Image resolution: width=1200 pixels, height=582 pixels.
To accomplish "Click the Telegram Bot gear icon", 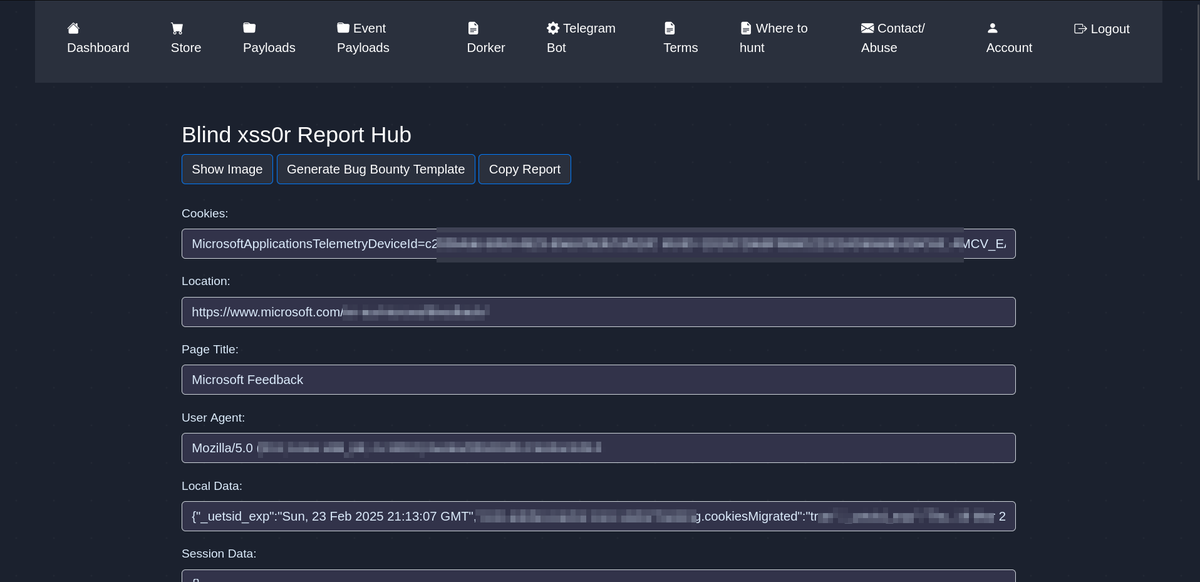I will click(x=553, y=28).
